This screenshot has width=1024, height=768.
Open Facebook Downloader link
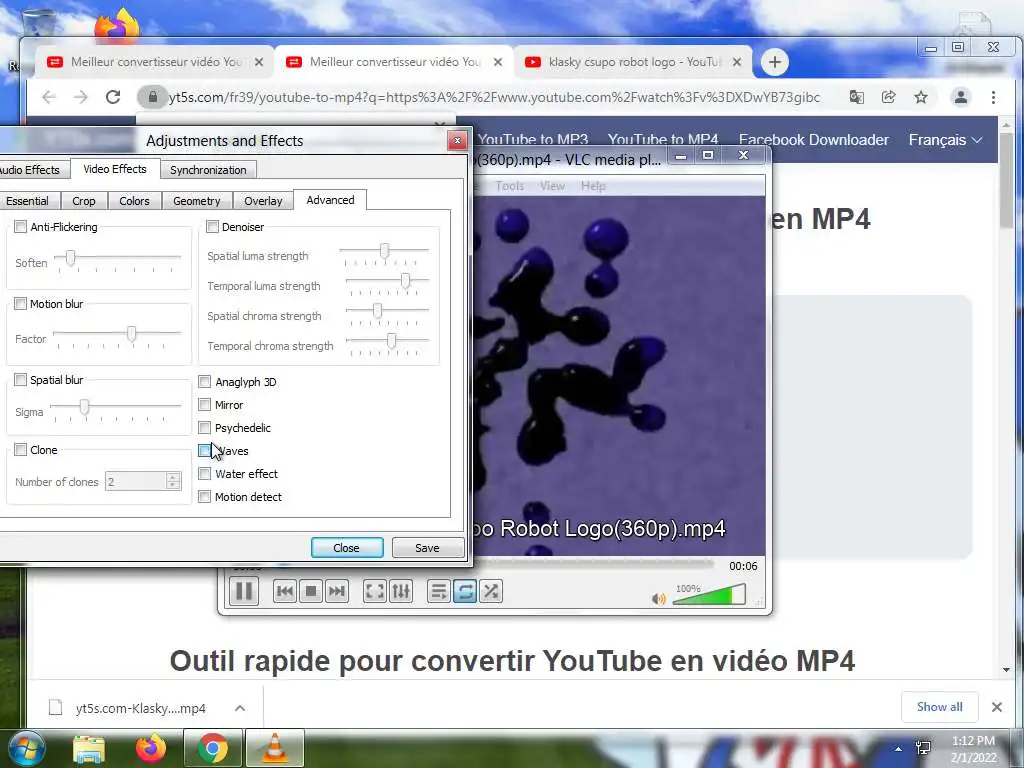814,140
